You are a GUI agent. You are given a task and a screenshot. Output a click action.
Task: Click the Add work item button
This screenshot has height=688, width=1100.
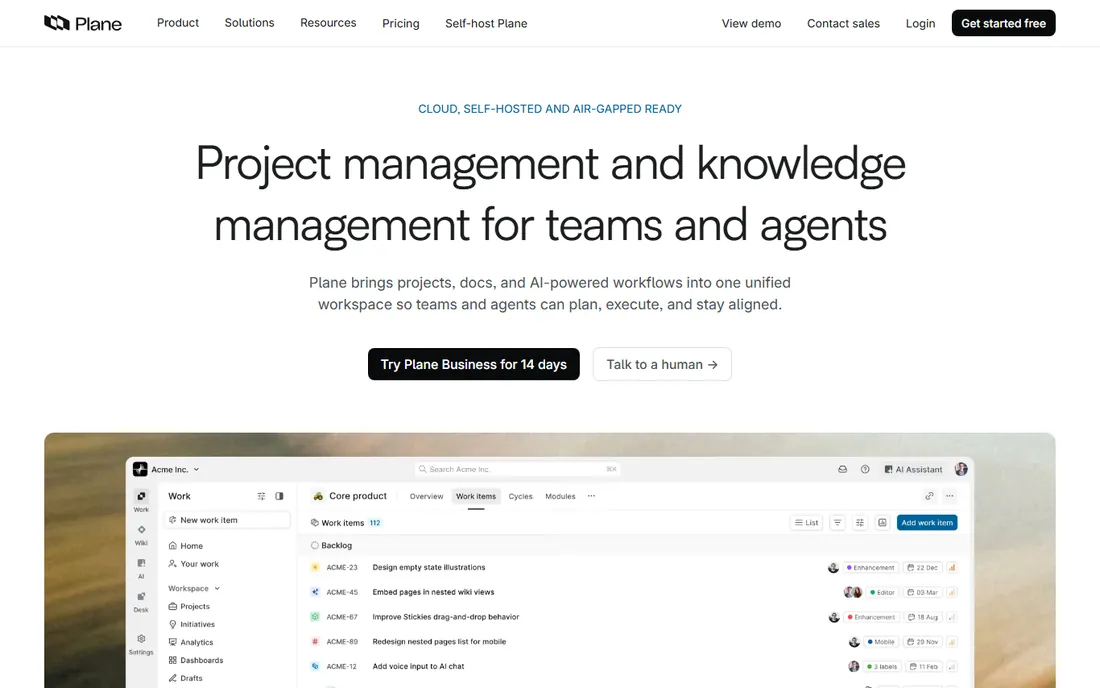click(x=927, y=522)
